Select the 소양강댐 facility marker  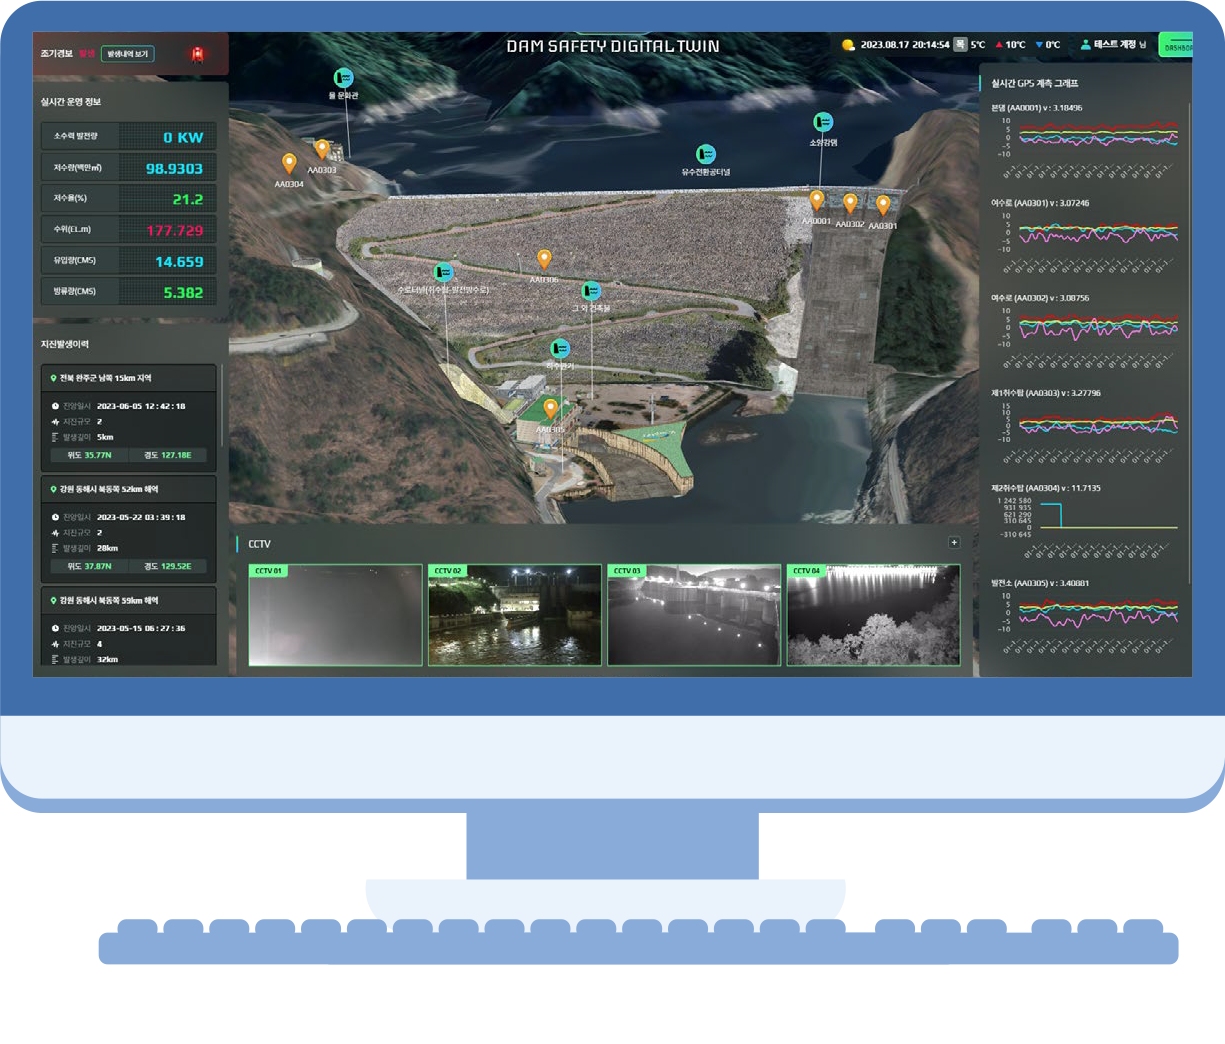pos(823,122)
